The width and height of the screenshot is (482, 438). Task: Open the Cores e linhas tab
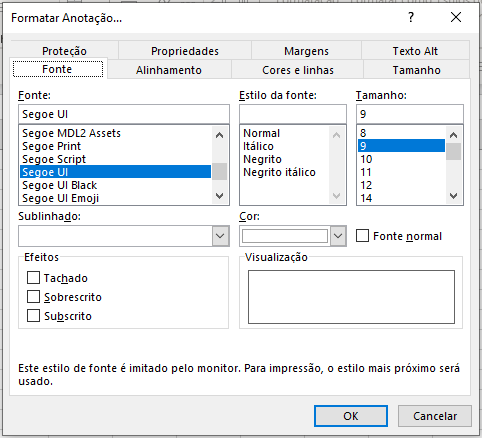pos(298,70)
